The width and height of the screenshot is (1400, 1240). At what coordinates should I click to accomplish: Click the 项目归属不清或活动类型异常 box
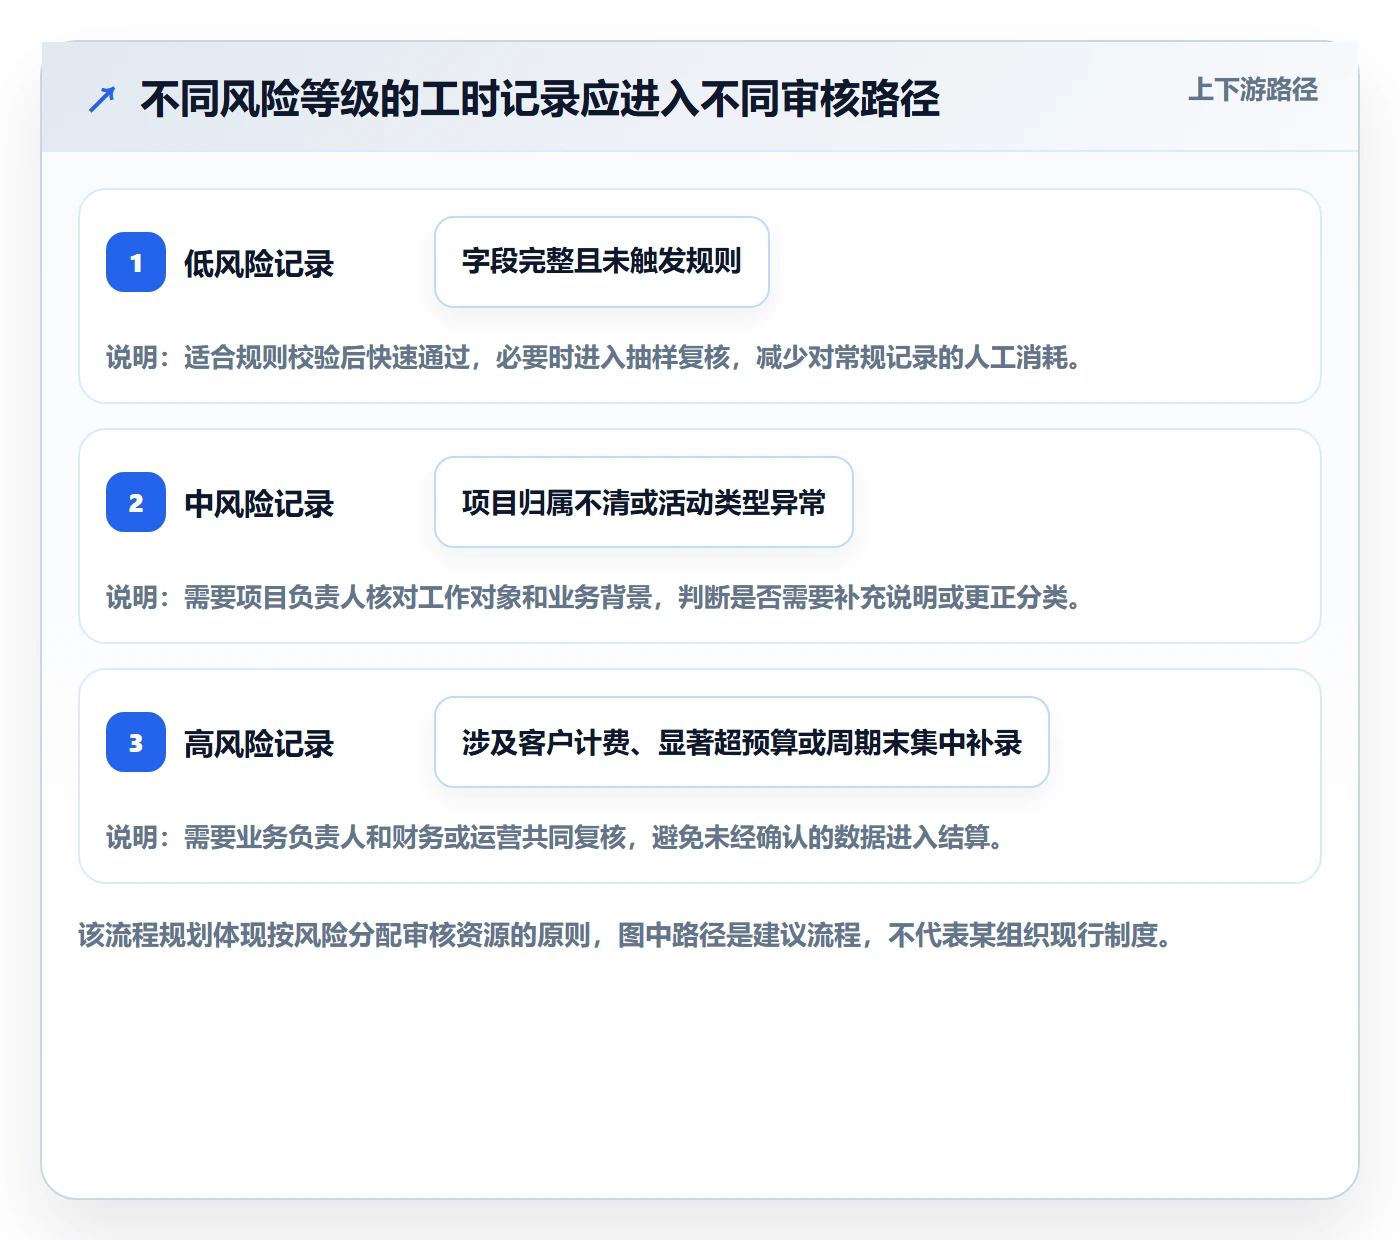click(644, 502)
